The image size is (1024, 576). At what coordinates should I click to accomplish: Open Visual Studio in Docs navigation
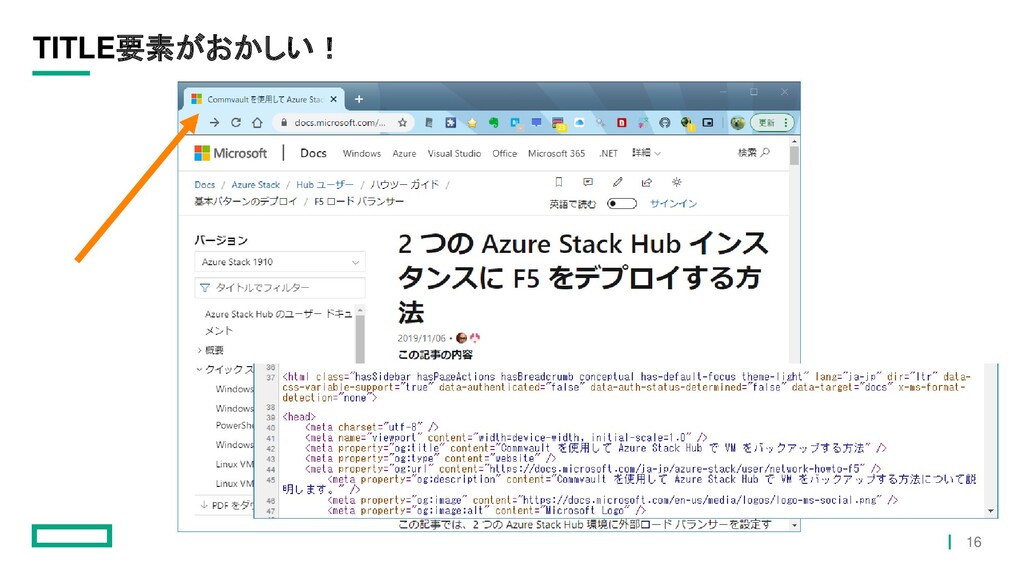tap(454, 153)
